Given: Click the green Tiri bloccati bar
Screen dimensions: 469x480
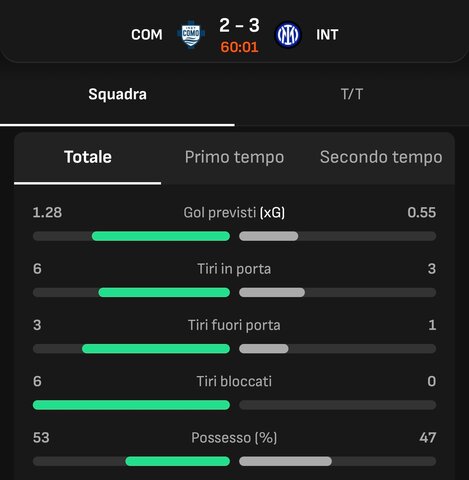Looking at the screenshot, I should pos(131,405).
